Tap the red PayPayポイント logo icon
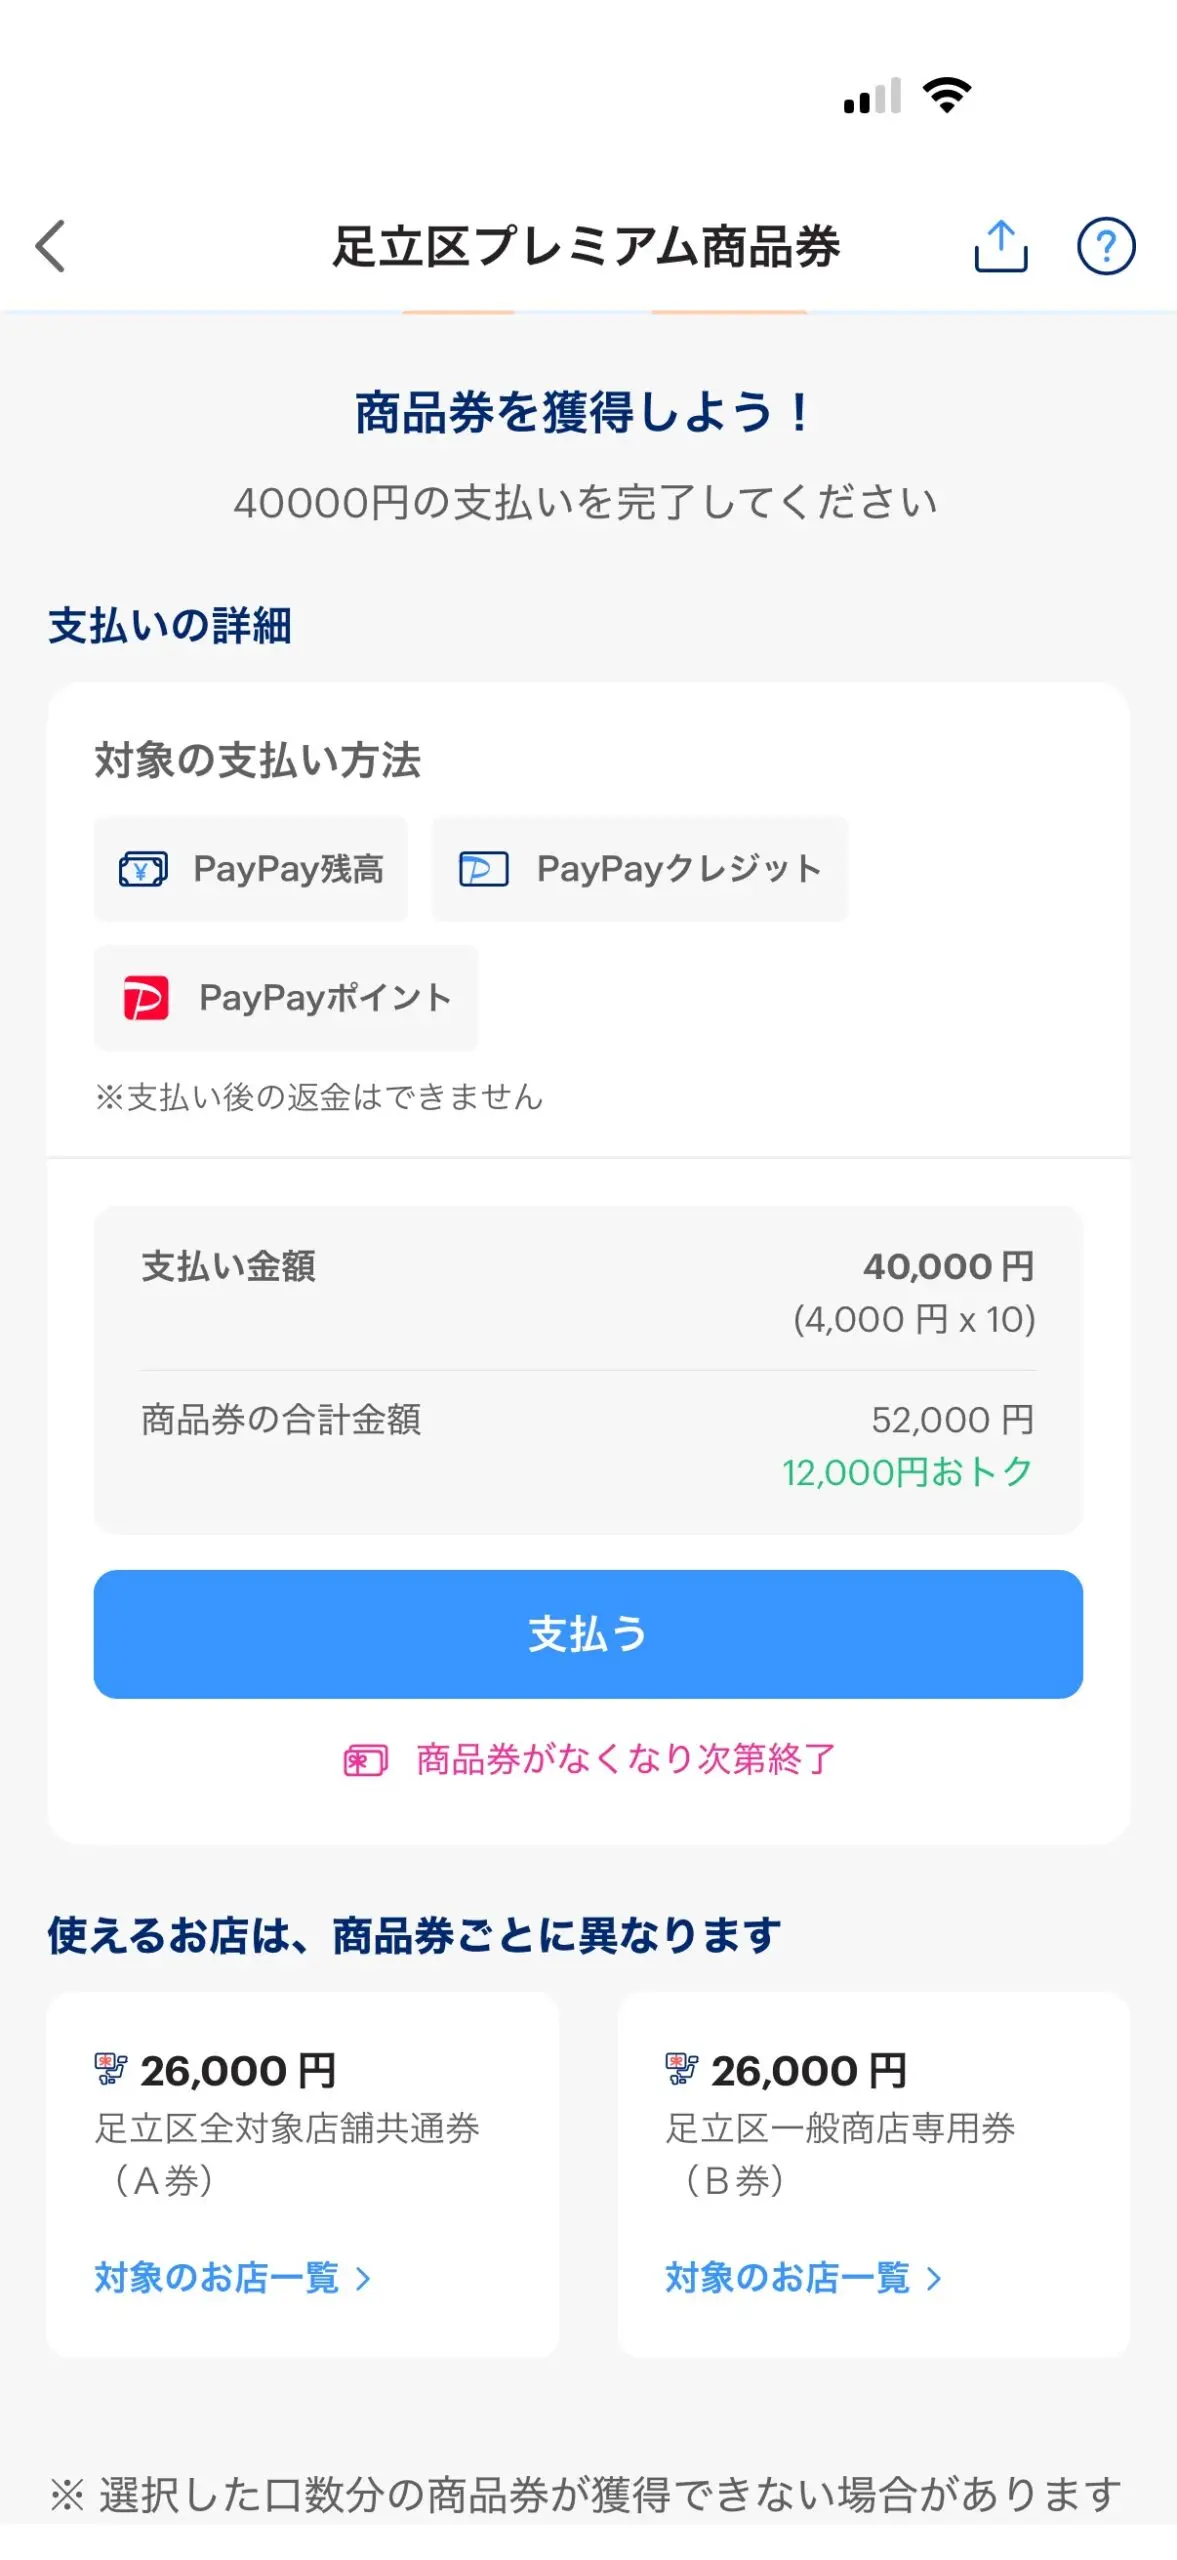The width and height of the screenshot is (1177, 2560). coord(146,997)
